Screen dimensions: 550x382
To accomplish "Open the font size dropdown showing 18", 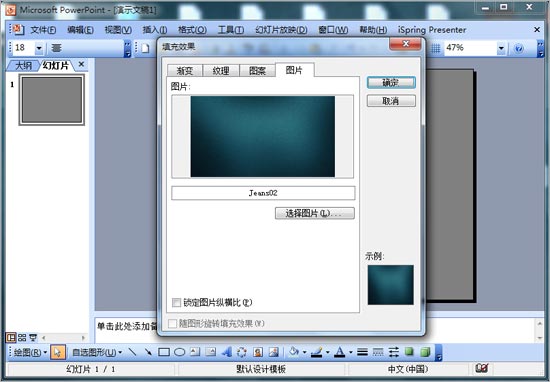I will point(39,48).
